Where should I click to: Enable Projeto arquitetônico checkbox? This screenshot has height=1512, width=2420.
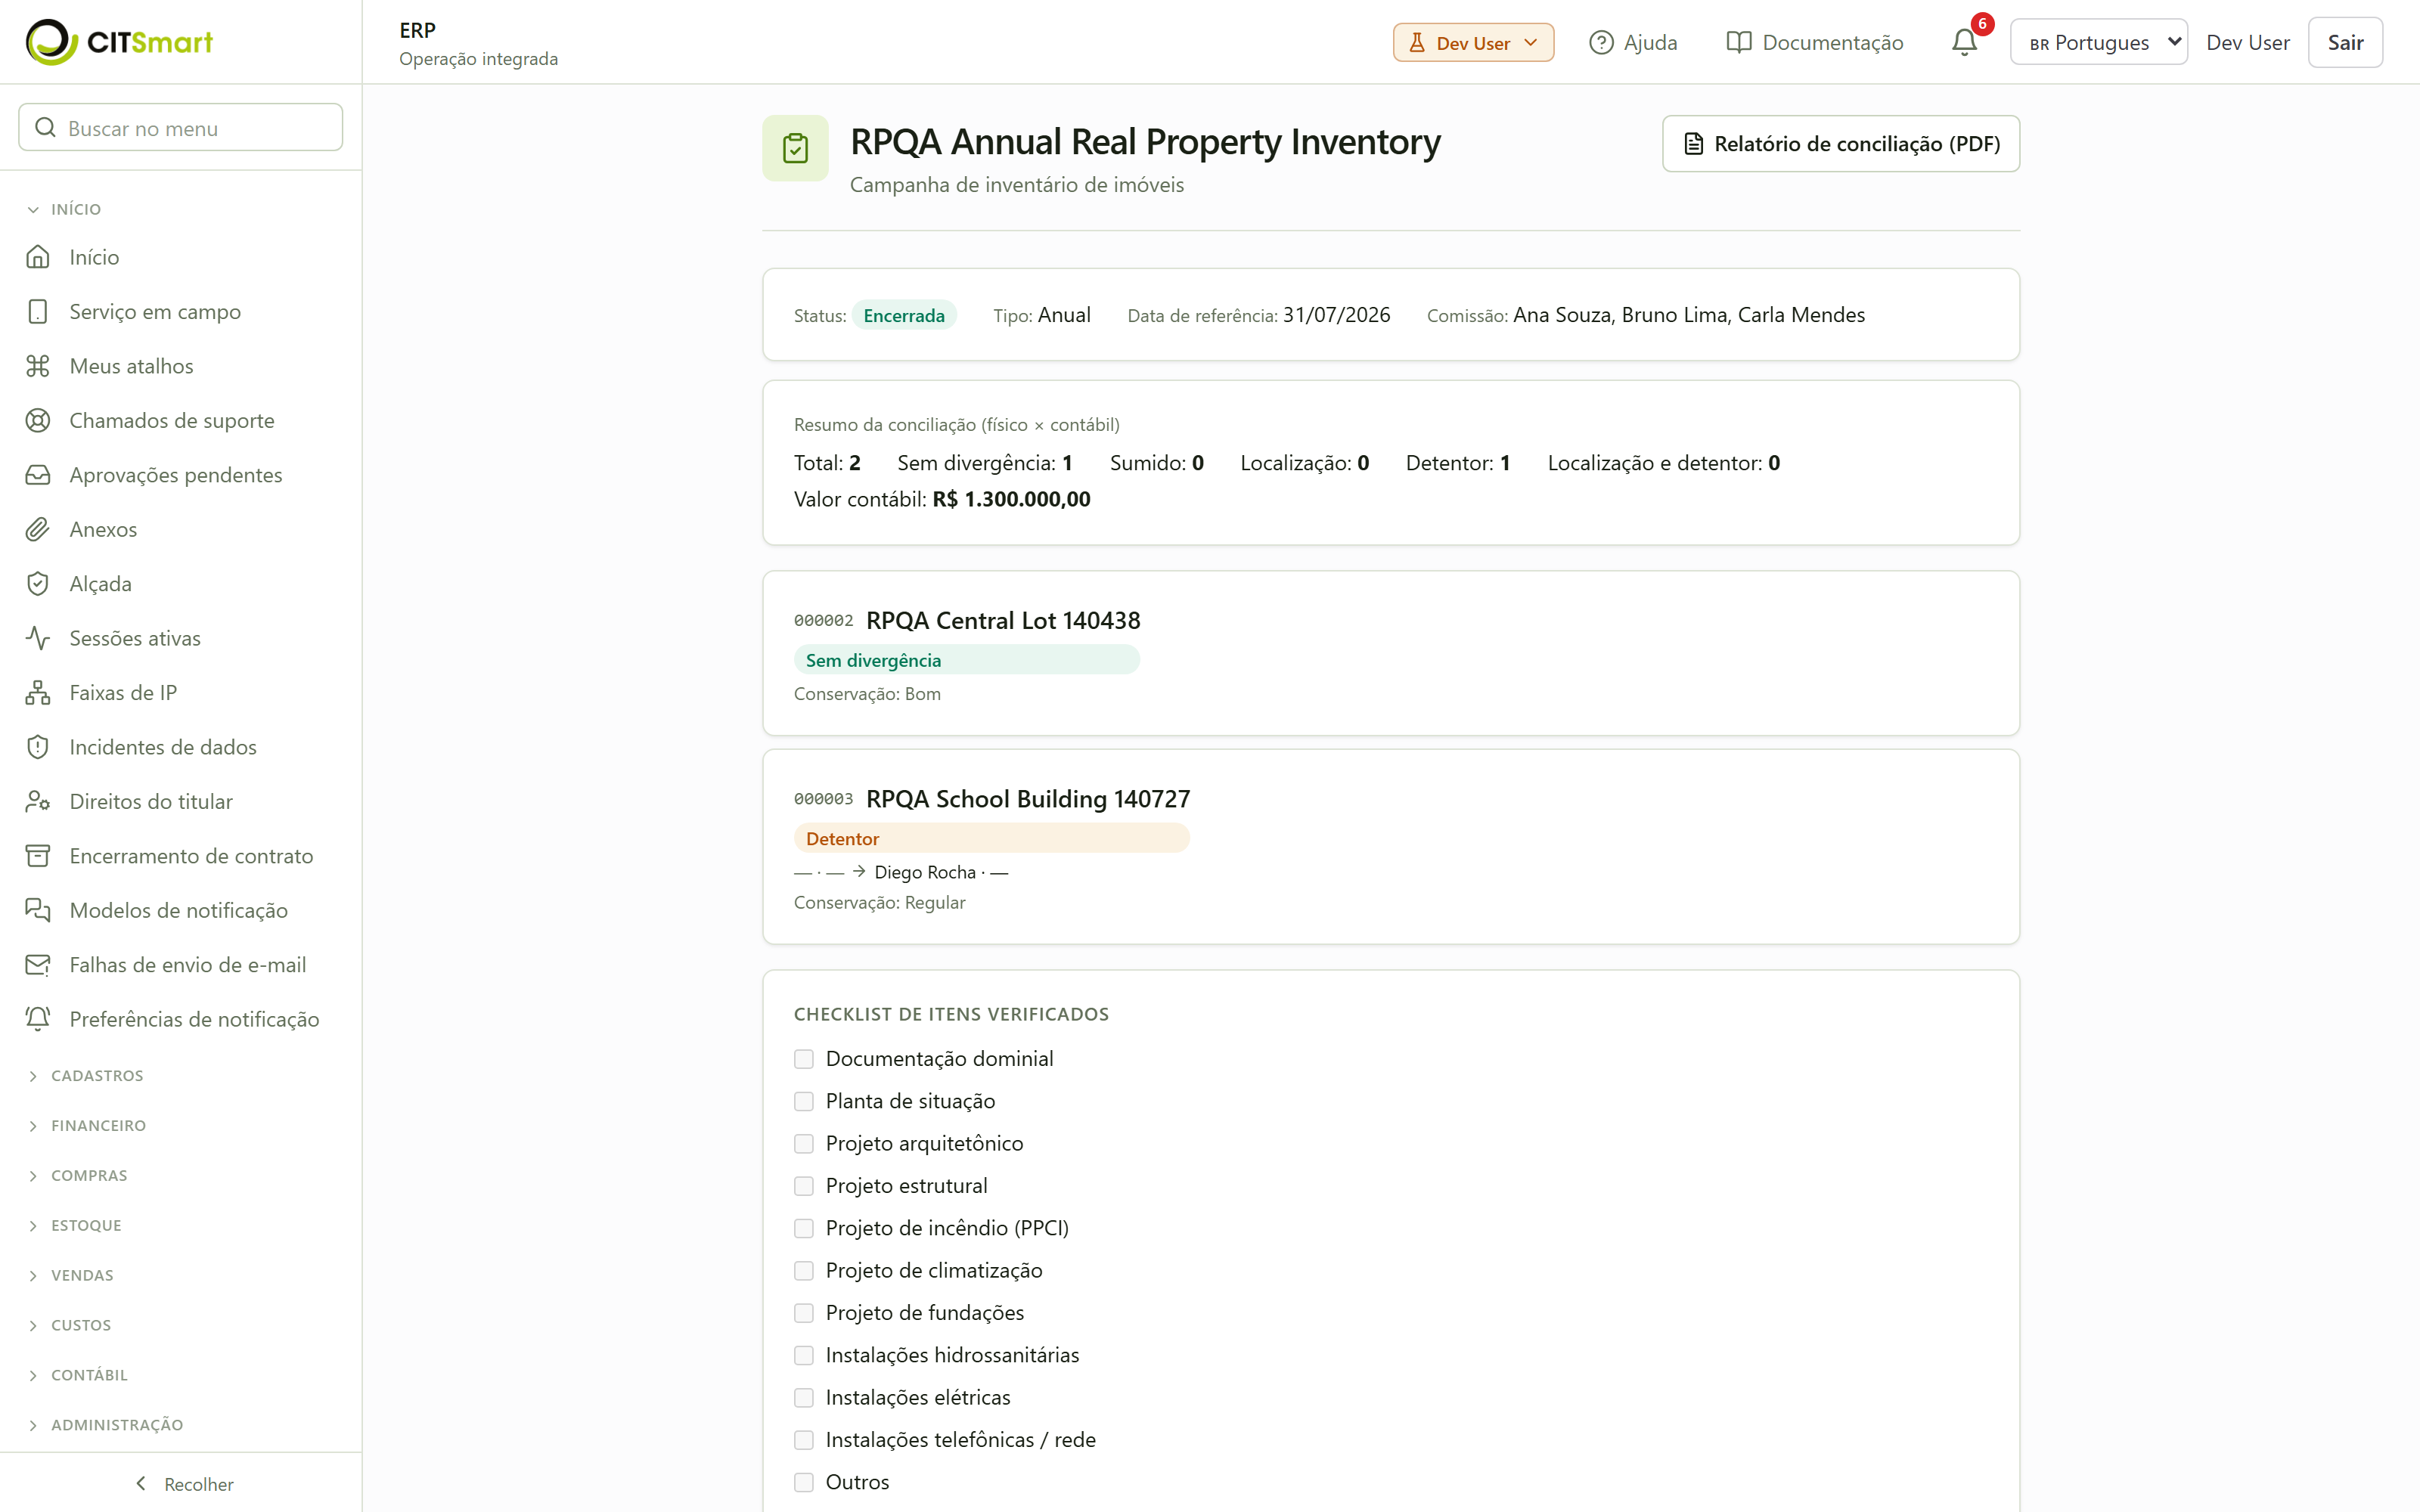tap(804, 1144)
